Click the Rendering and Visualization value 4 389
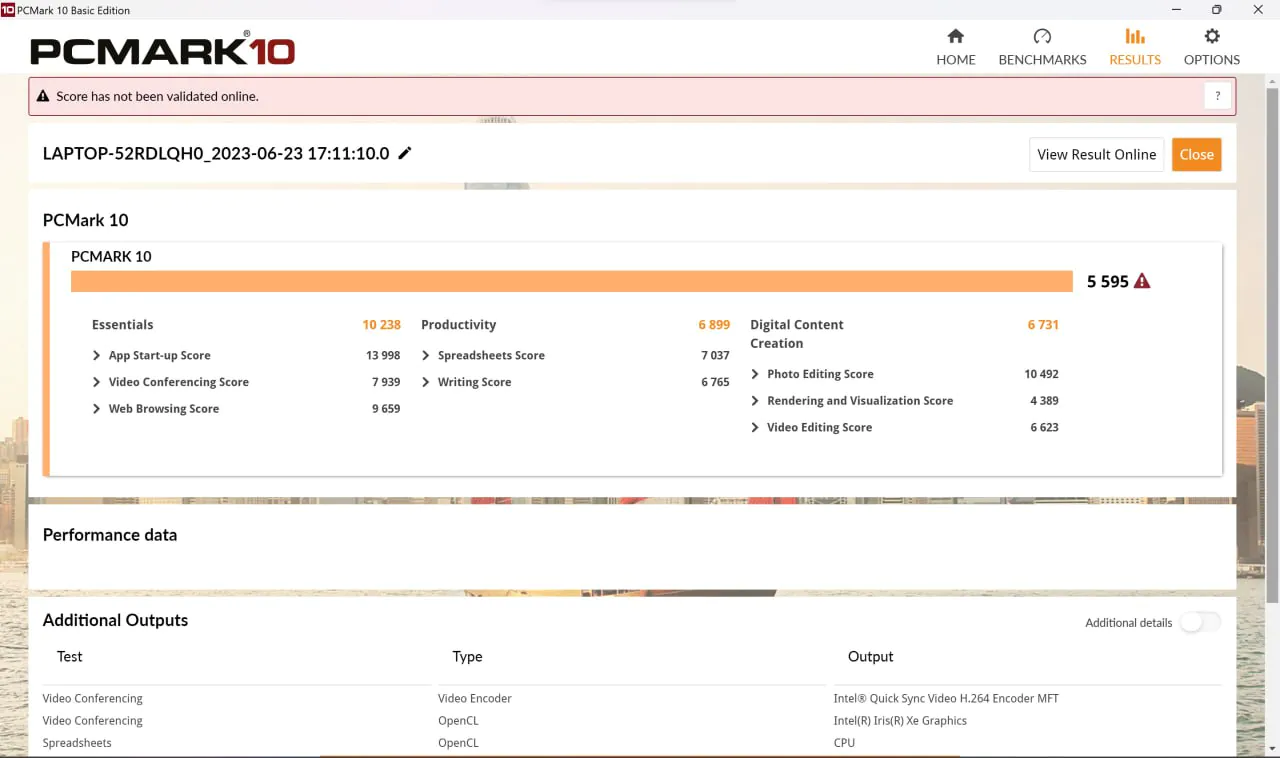Screen dimensions: 1280x758 coord(1045,401)
